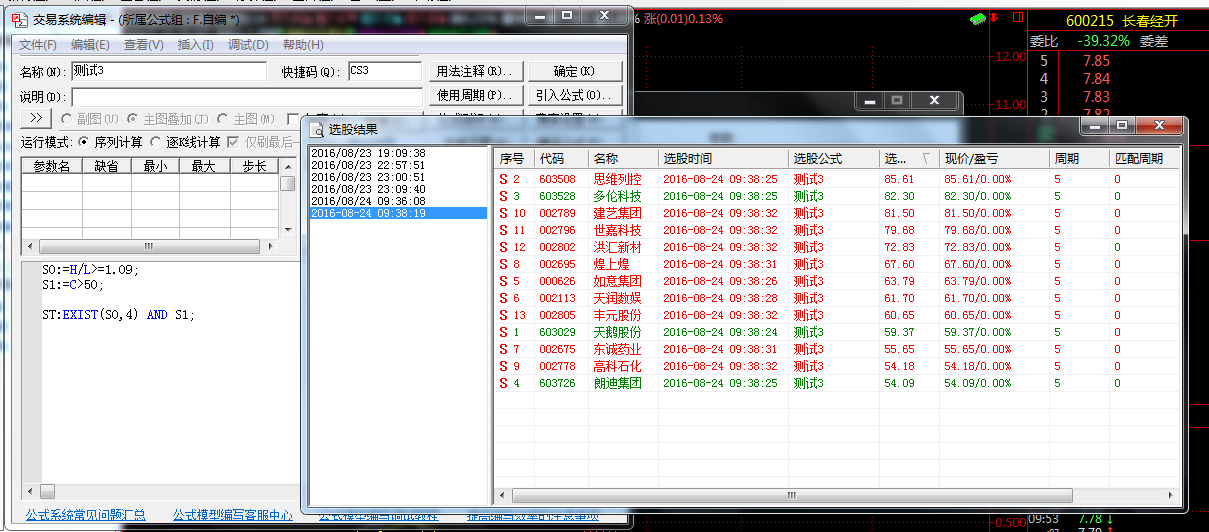Toggle the partially hidden checkbox after 主图(M)

tap(293, 119)
